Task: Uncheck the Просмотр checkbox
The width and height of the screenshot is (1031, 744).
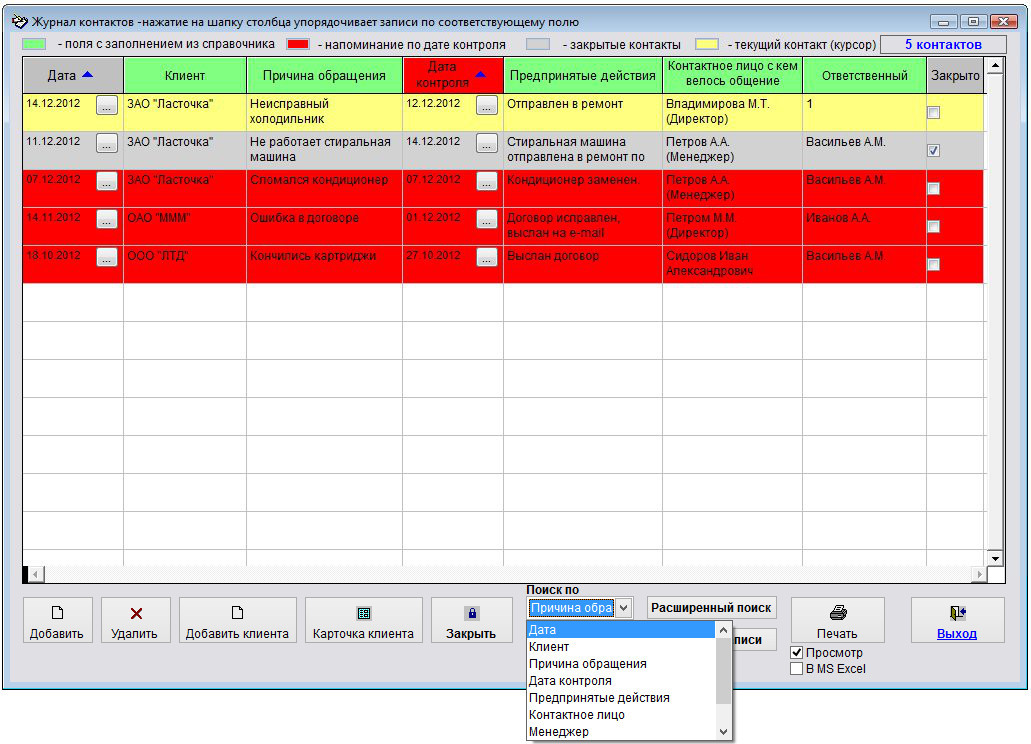Action: [x=796, y=653]
